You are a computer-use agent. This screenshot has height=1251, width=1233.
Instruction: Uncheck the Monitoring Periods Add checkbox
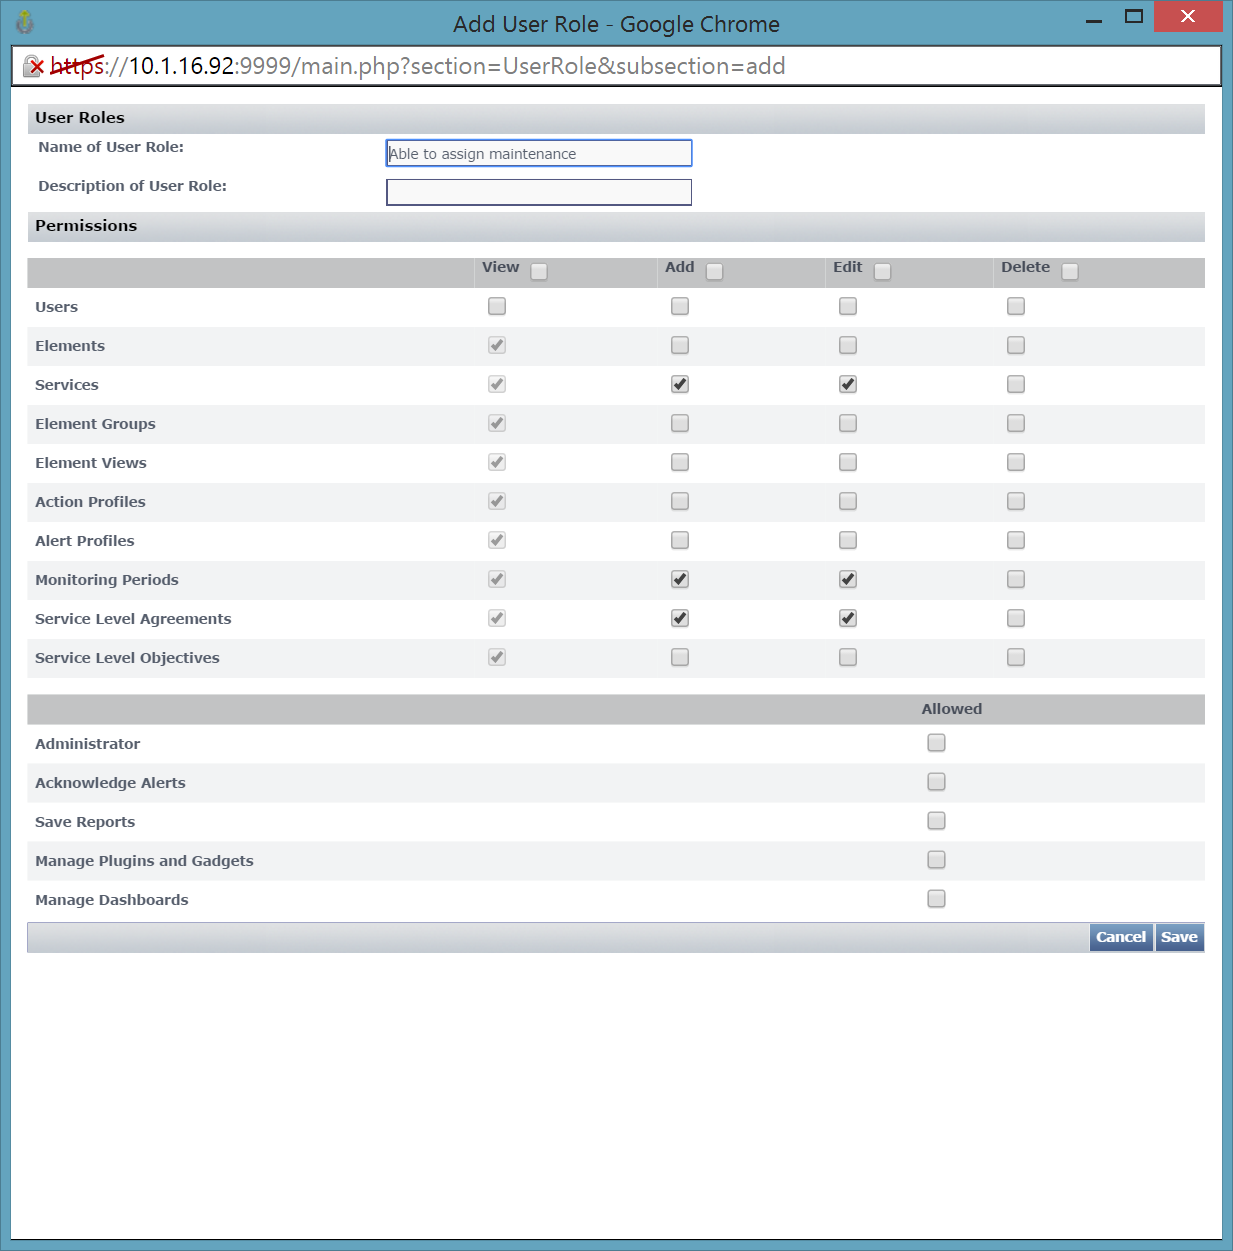680,579
